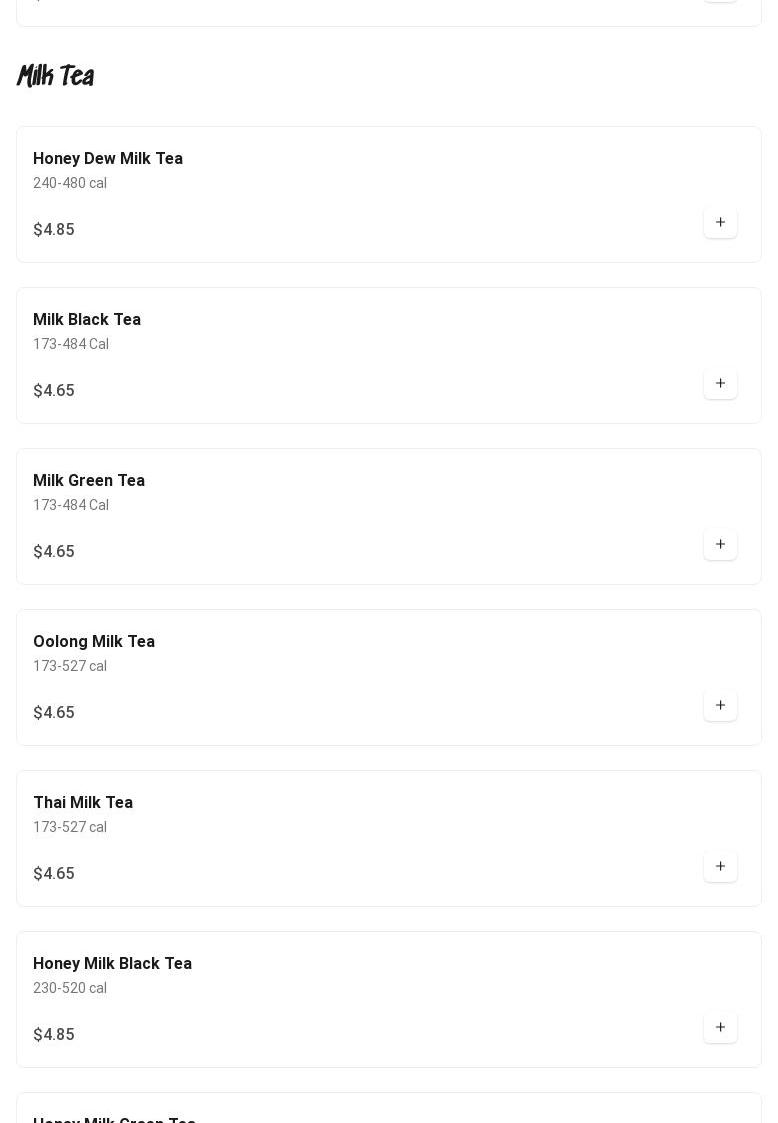Open the Milk Black Tea item title
778x1123 pixels.
tap(87, 319)
